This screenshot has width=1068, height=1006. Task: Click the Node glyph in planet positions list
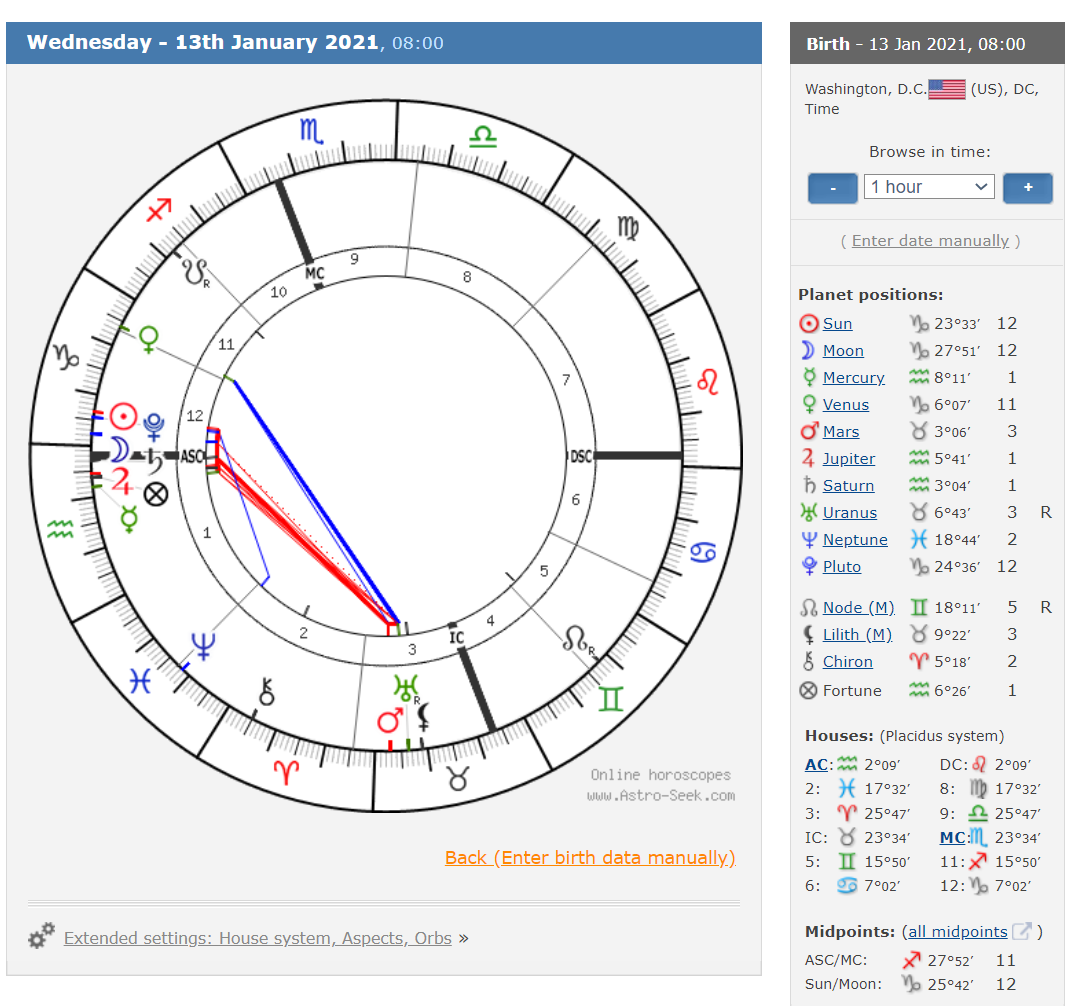[x=808, y=608]
